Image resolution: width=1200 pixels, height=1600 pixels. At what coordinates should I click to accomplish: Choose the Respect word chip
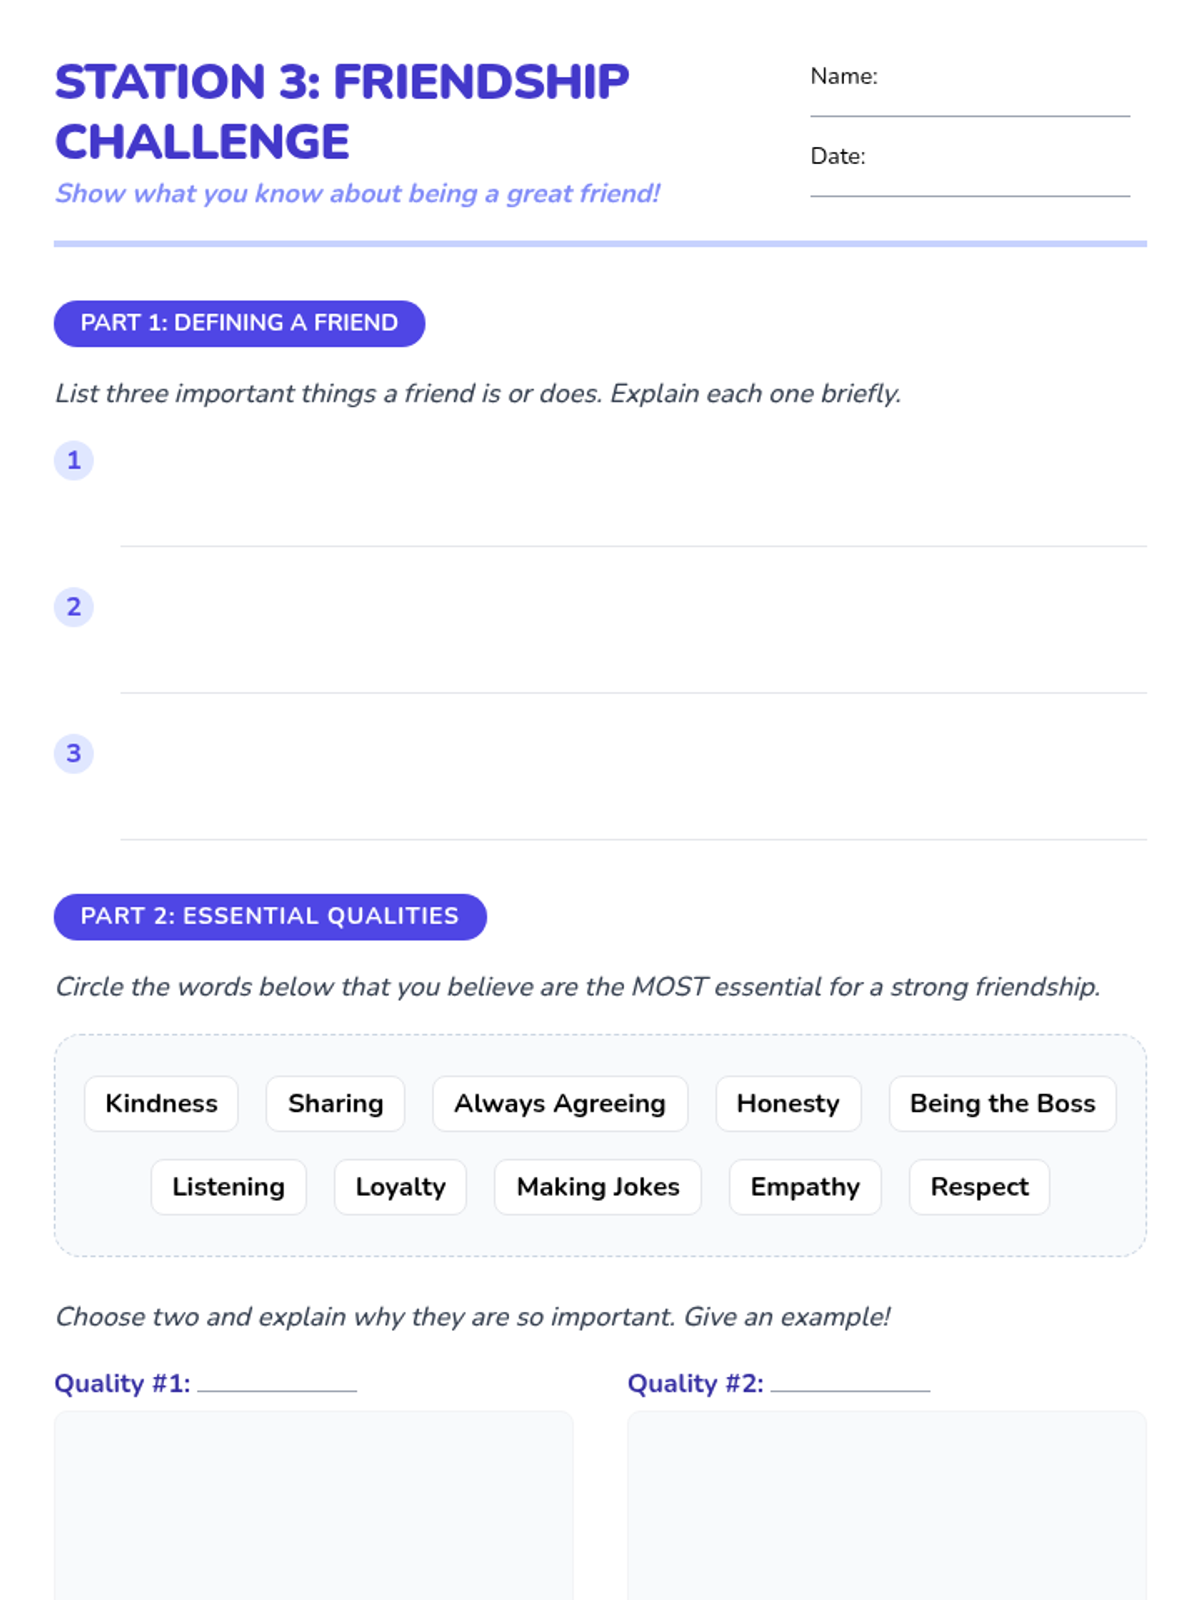[x=979, y=1187]
